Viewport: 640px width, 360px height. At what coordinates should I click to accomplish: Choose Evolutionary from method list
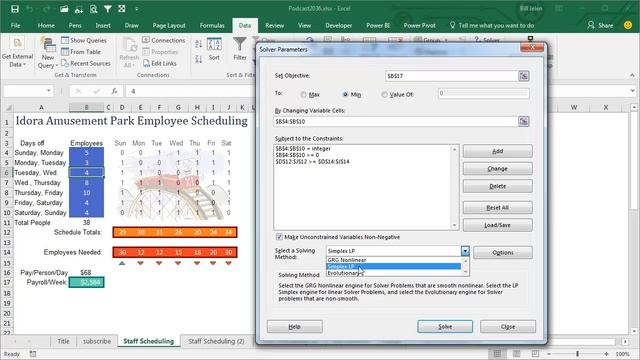[393, 273]
